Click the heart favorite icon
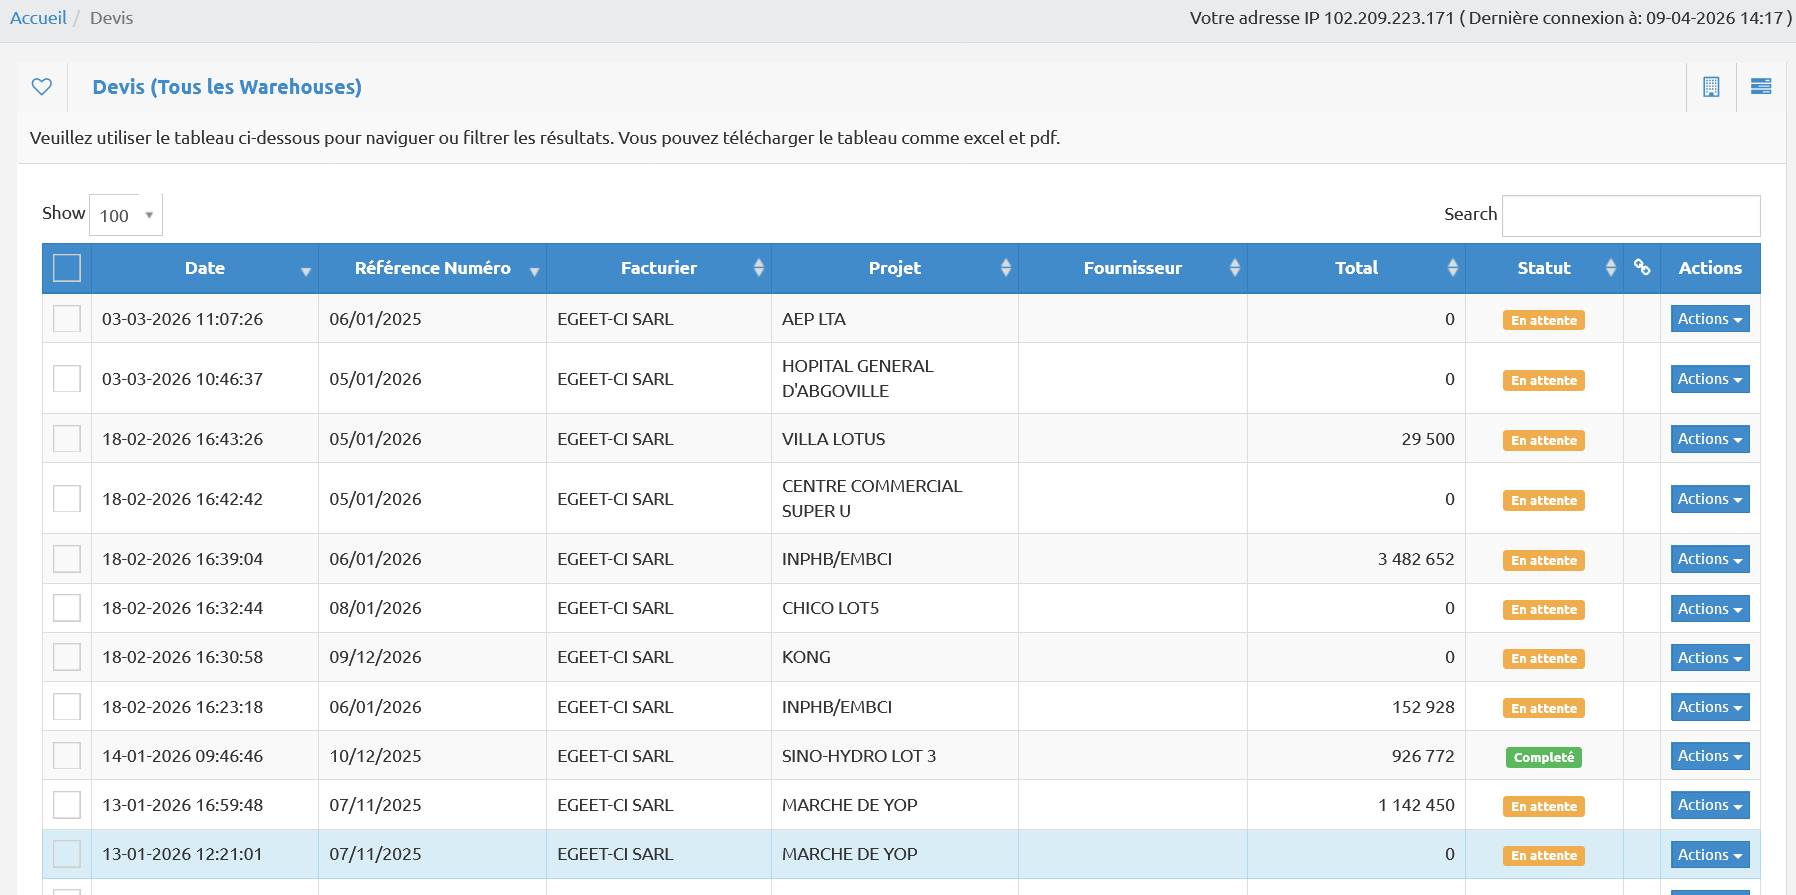 [42, 87]
